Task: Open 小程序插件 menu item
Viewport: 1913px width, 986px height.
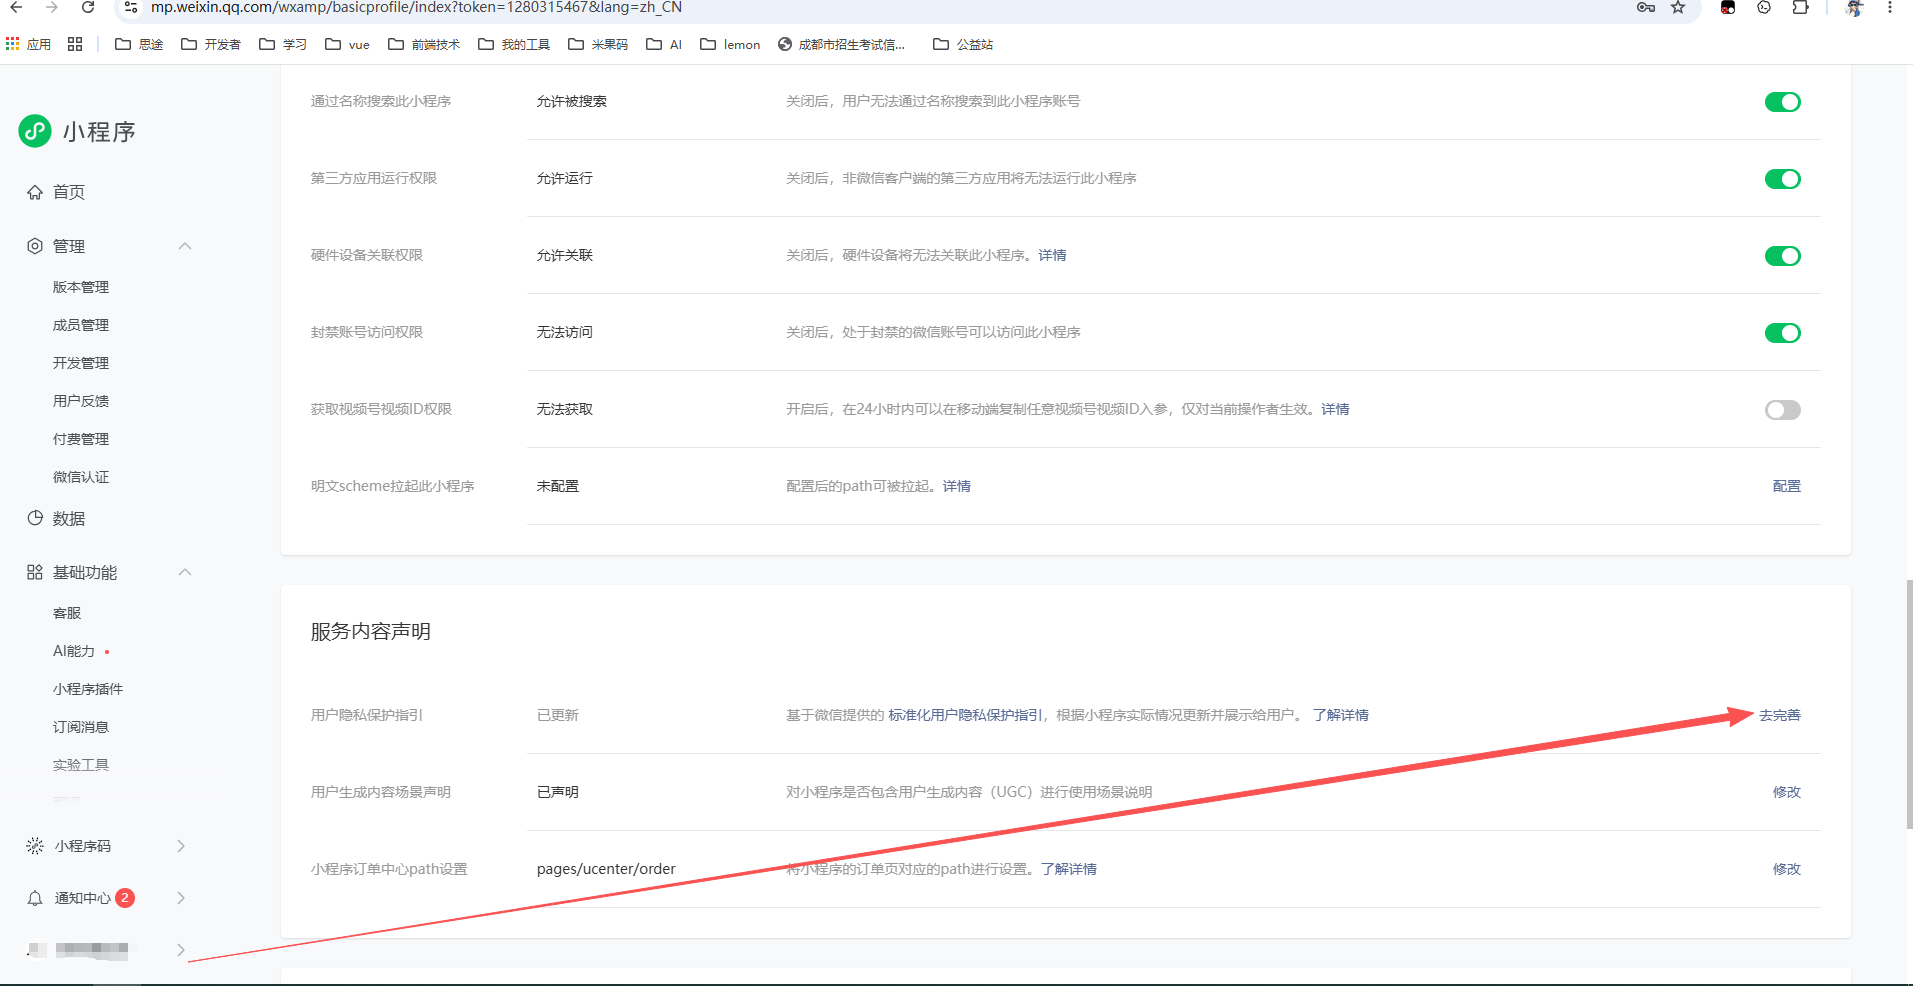Action: pos(88,689)
